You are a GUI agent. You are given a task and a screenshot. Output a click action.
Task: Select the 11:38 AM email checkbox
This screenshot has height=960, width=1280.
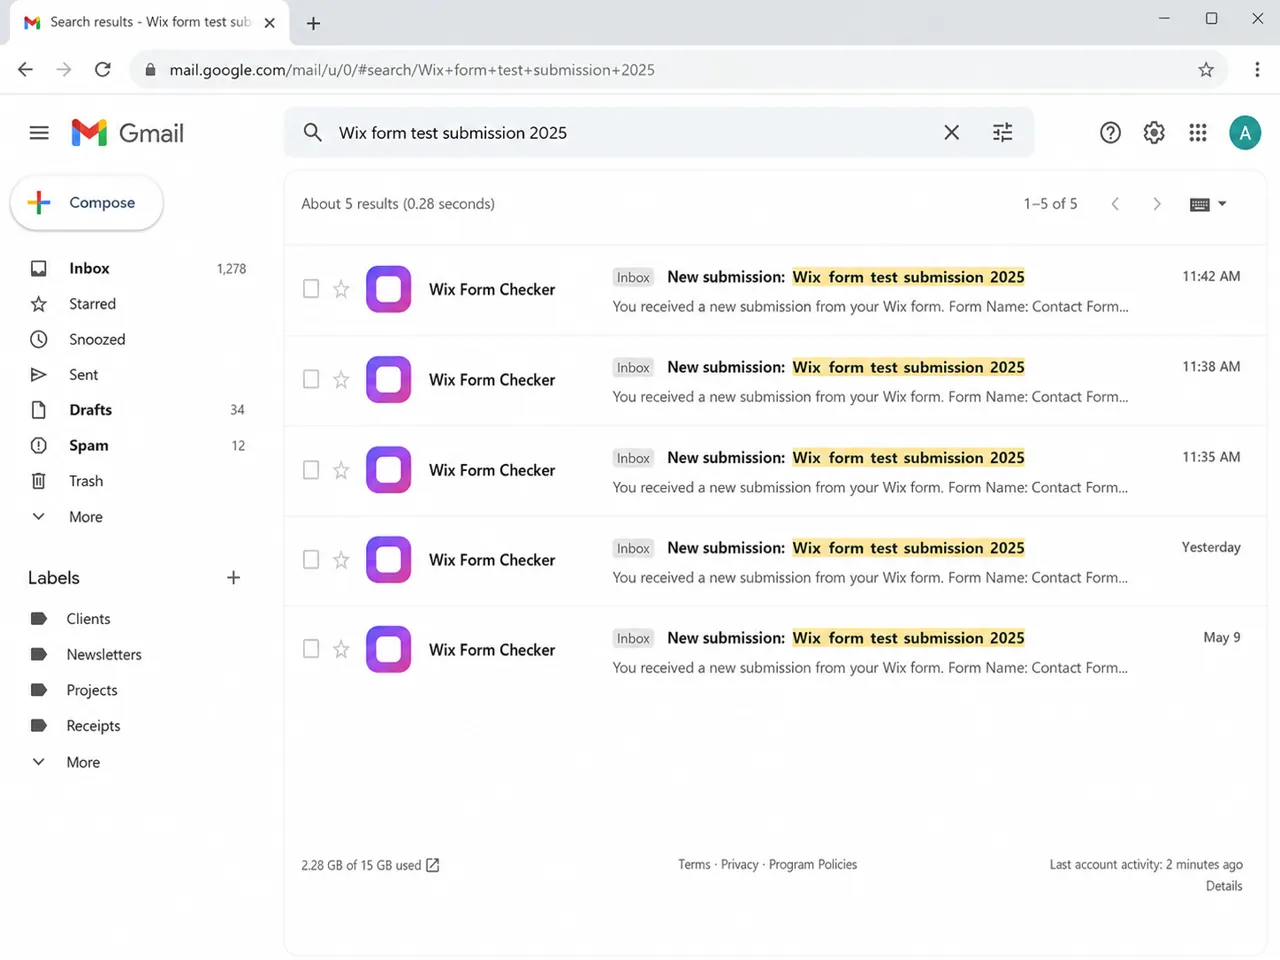[x=311, y=379]
